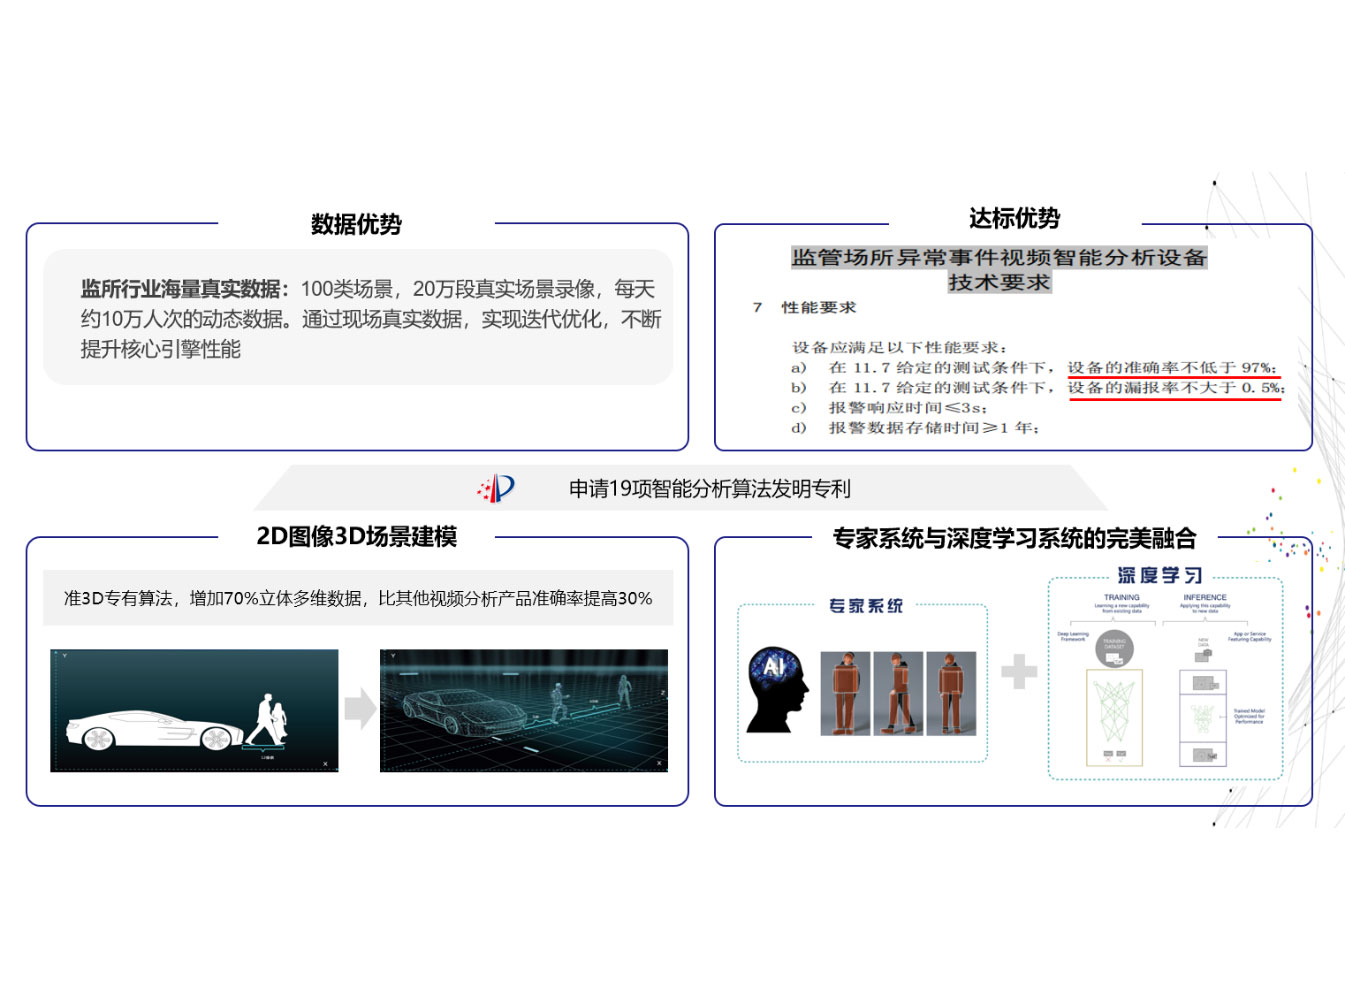1345x1000 pixels.
Task: Click the INFERENCE label in the diagram
Action: 1205,597
